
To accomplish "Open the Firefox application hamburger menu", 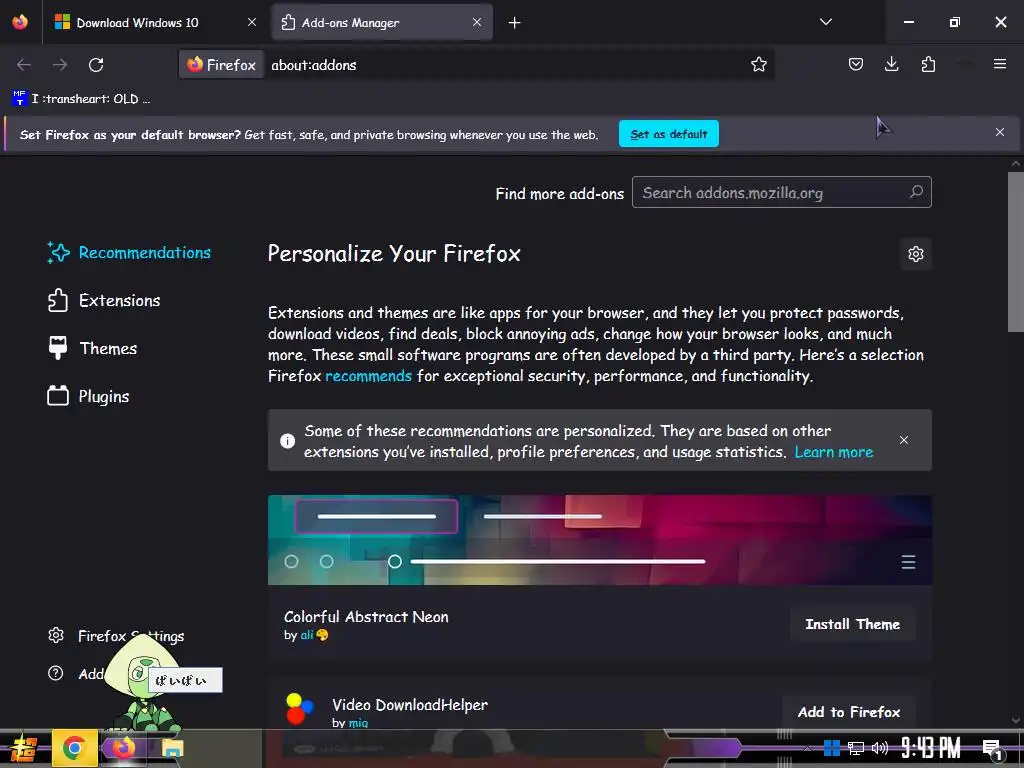I will (x=999, y=64).
